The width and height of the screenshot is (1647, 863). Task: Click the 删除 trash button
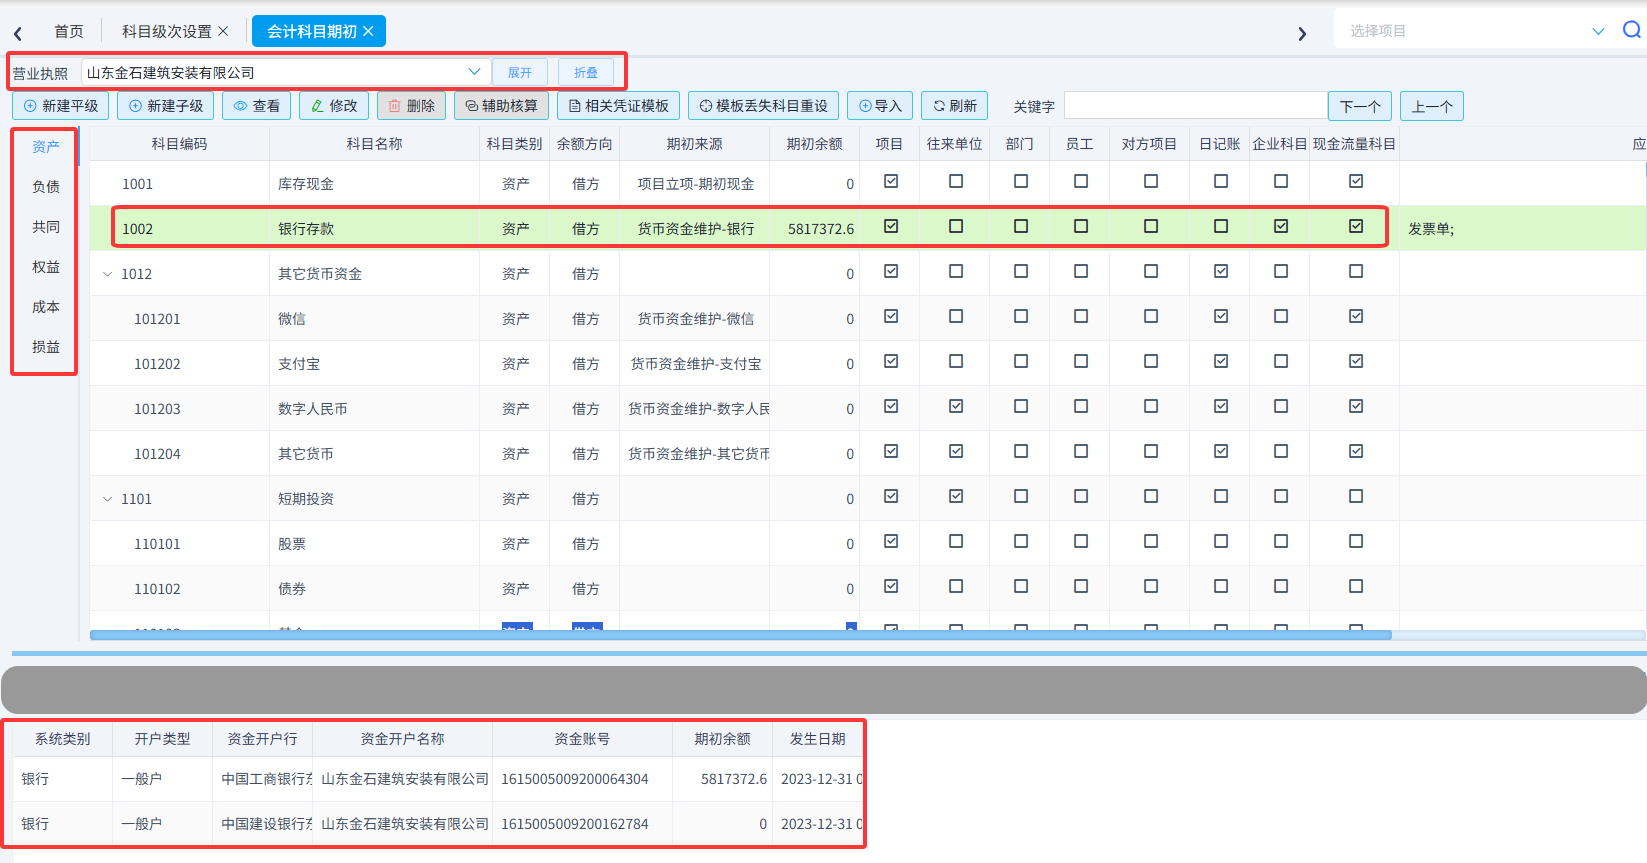click(411, 106)
